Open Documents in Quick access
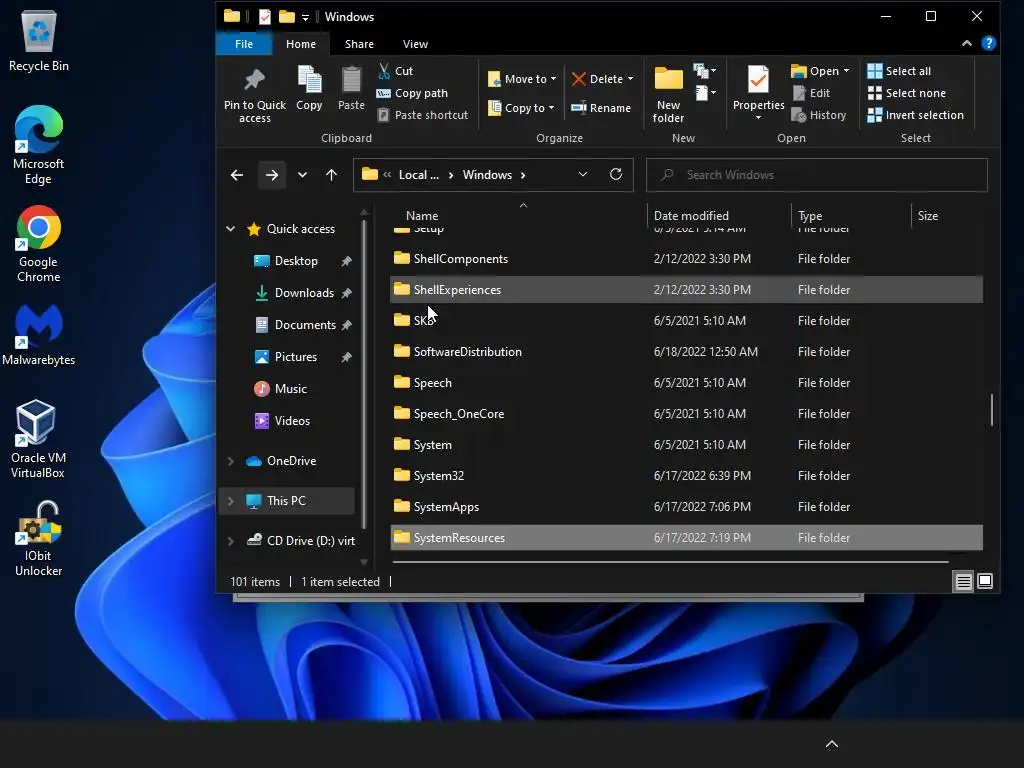The width and height of the screenshot is (1024, 768). 305,325
